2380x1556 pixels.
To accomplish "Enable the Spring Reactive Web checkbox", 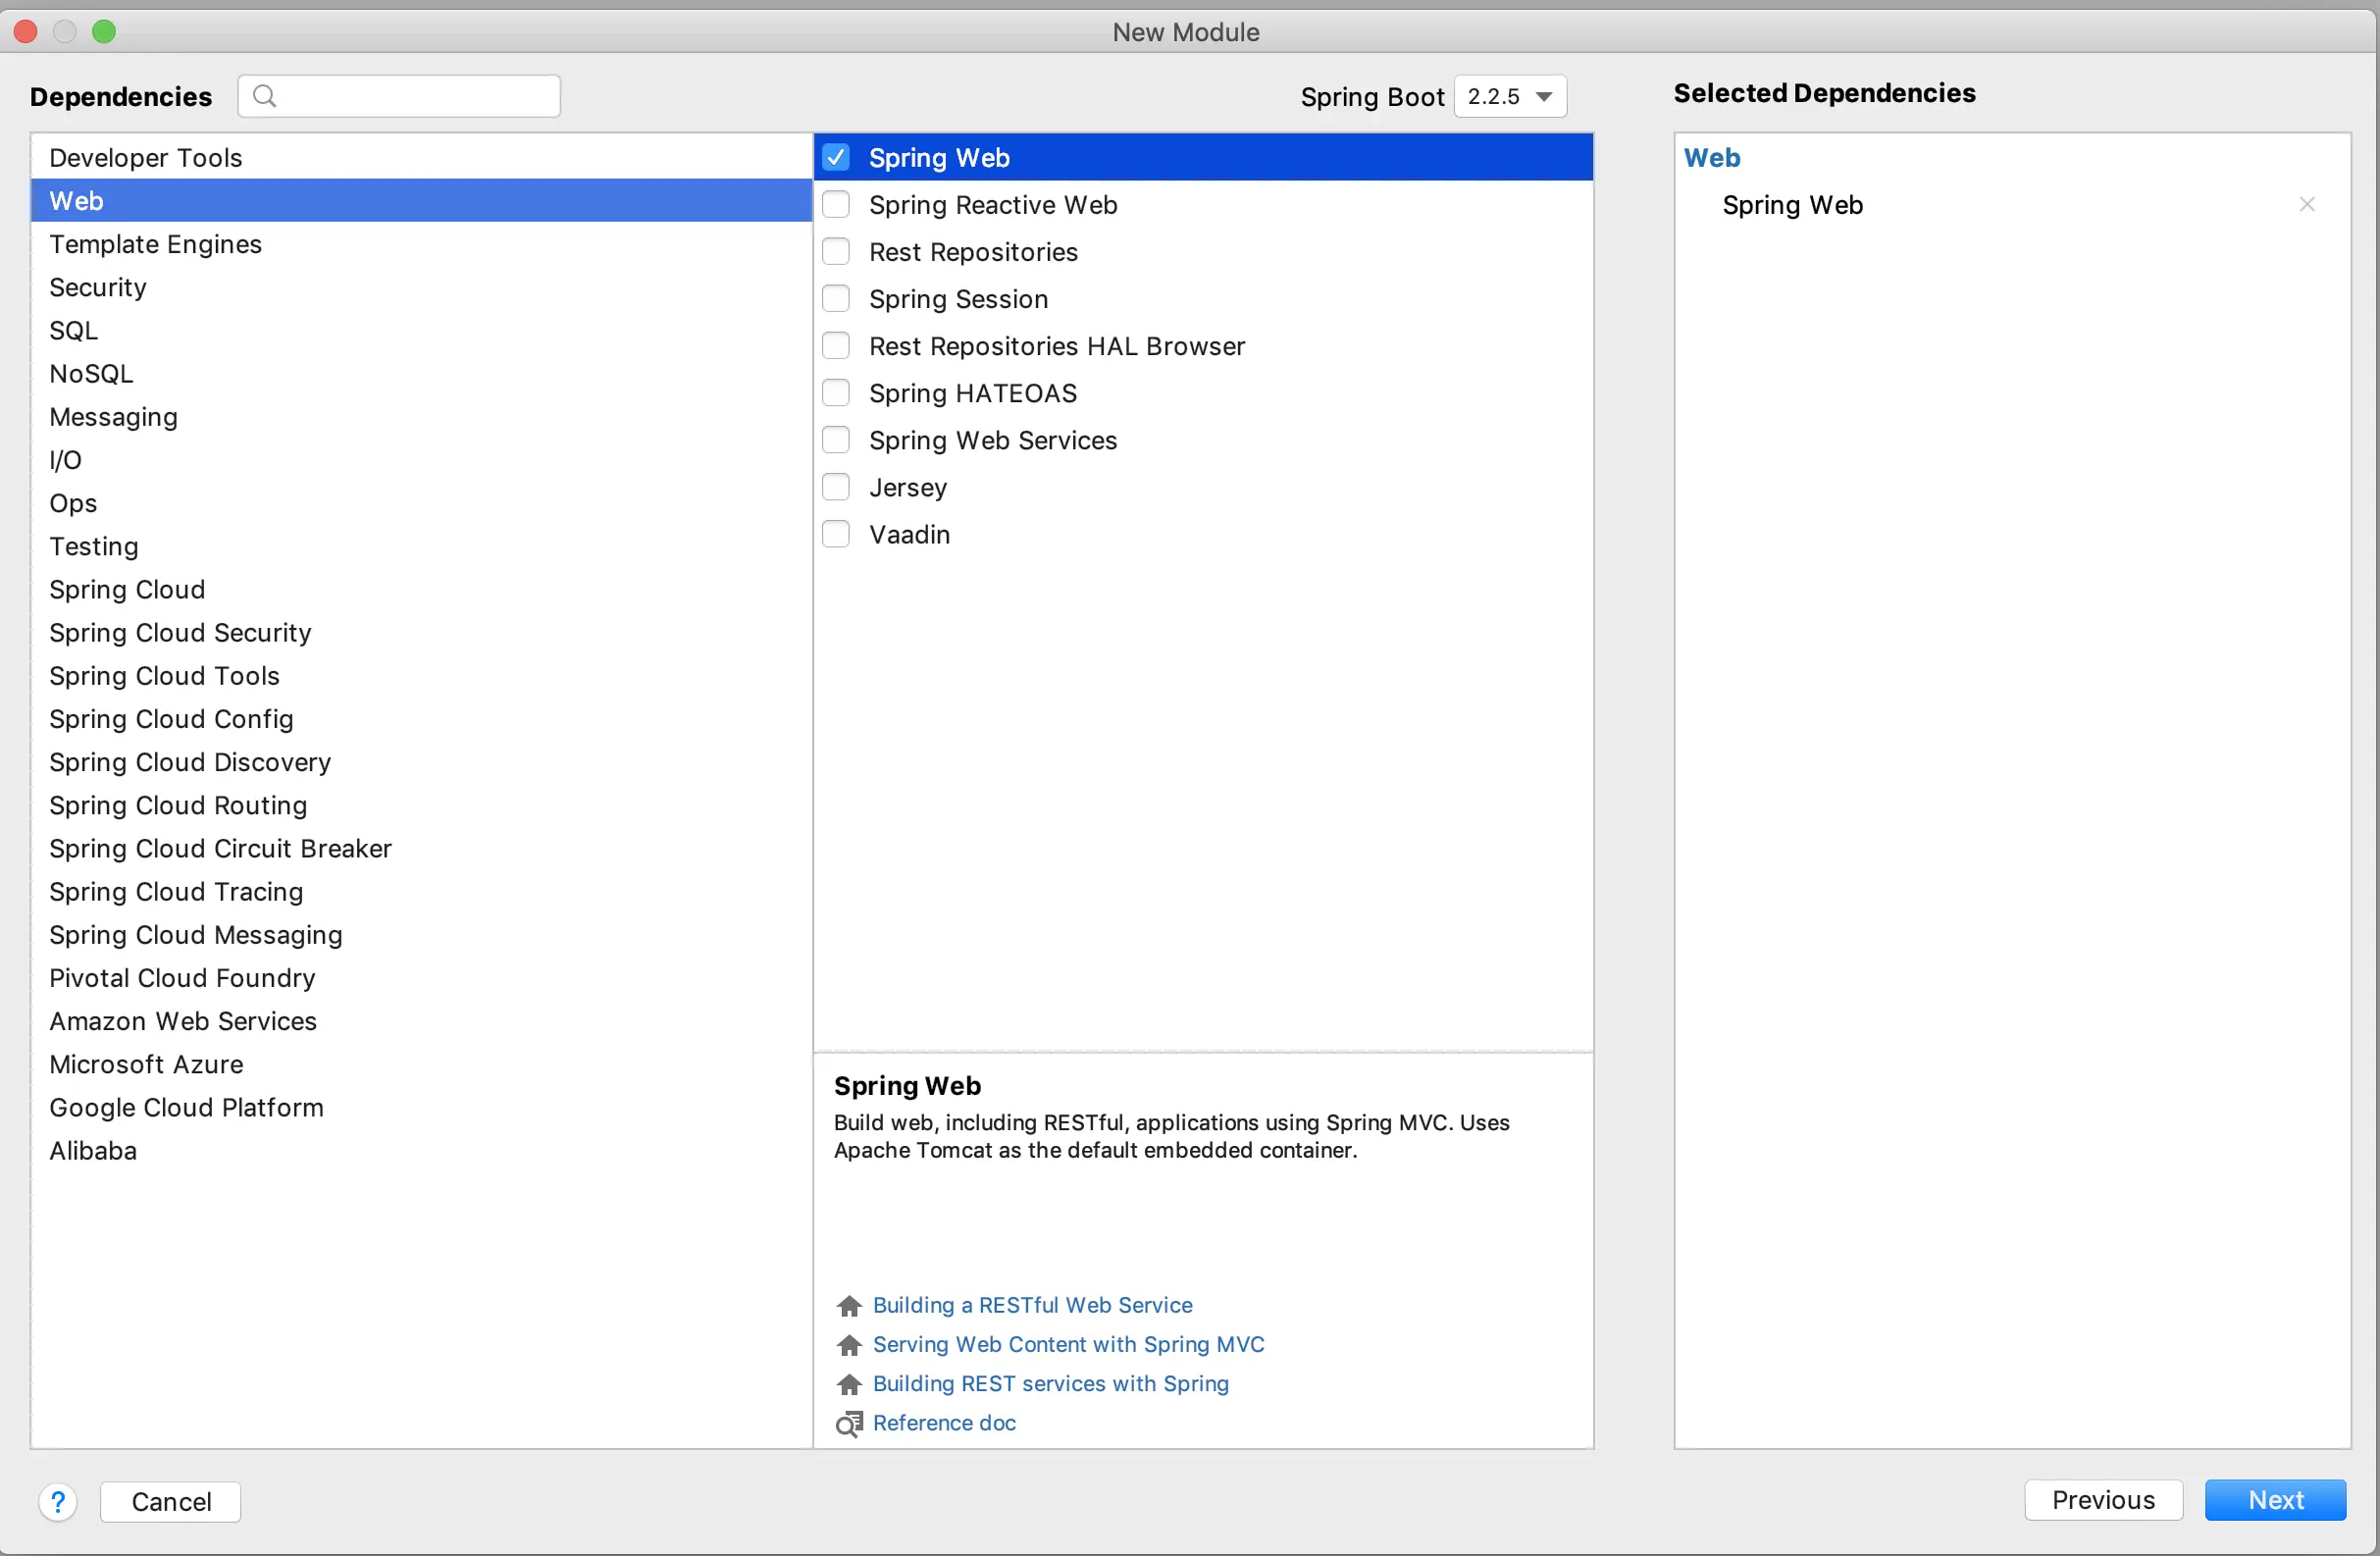I will pyautogui.click(x=836, y=205).
